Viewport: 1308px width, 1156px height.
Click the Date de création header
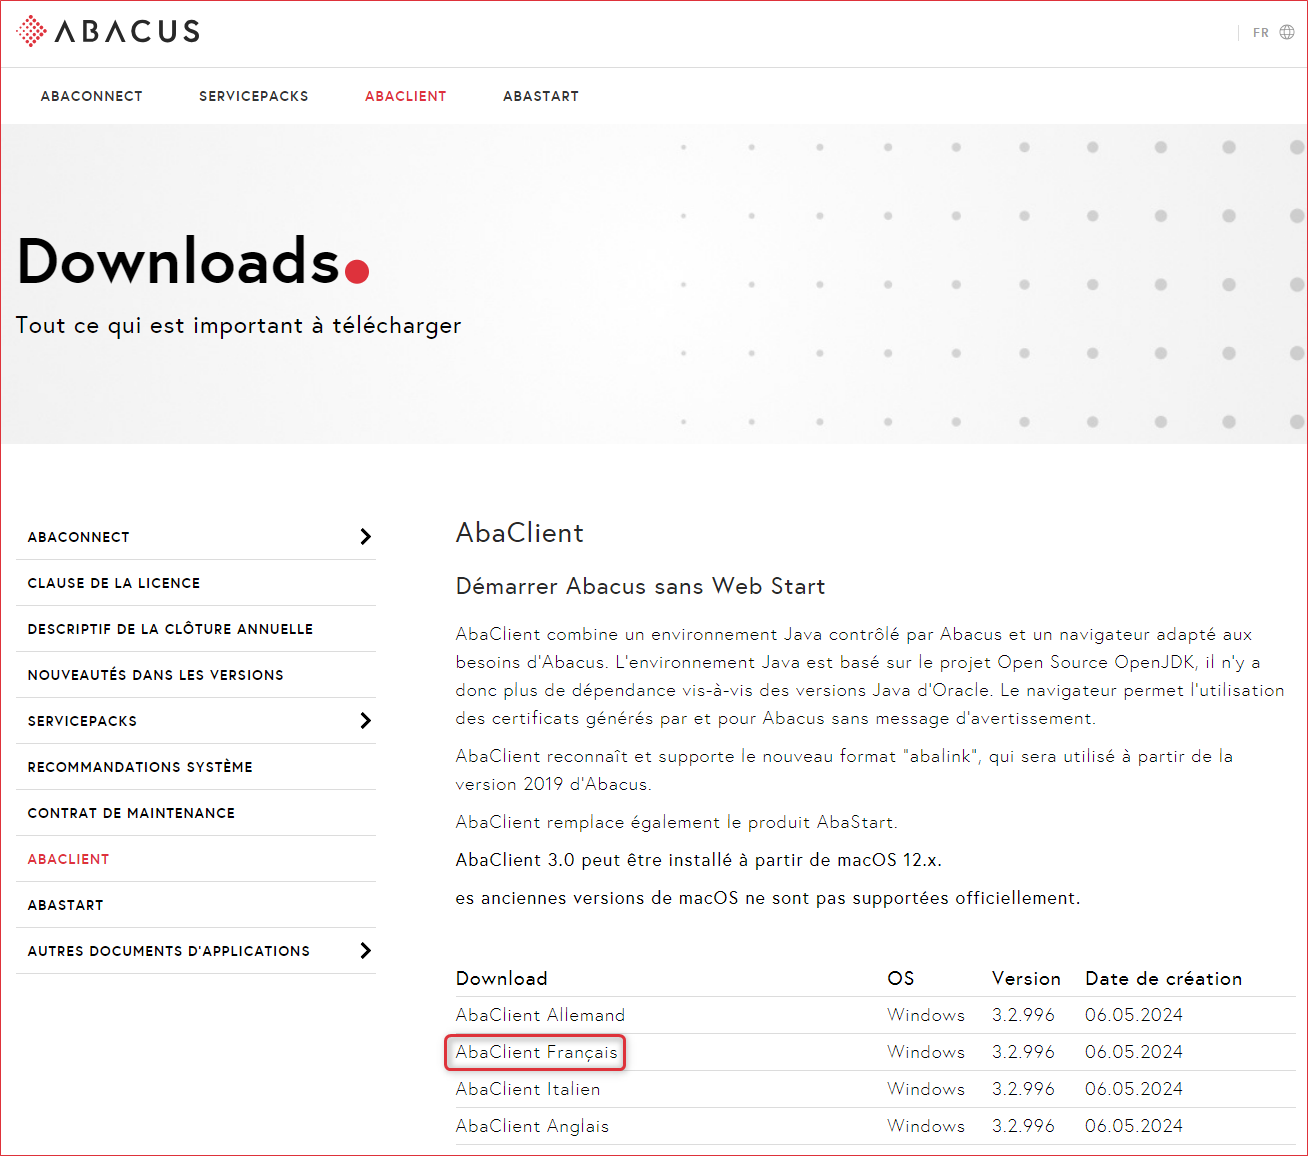(x=1163, y=979)
